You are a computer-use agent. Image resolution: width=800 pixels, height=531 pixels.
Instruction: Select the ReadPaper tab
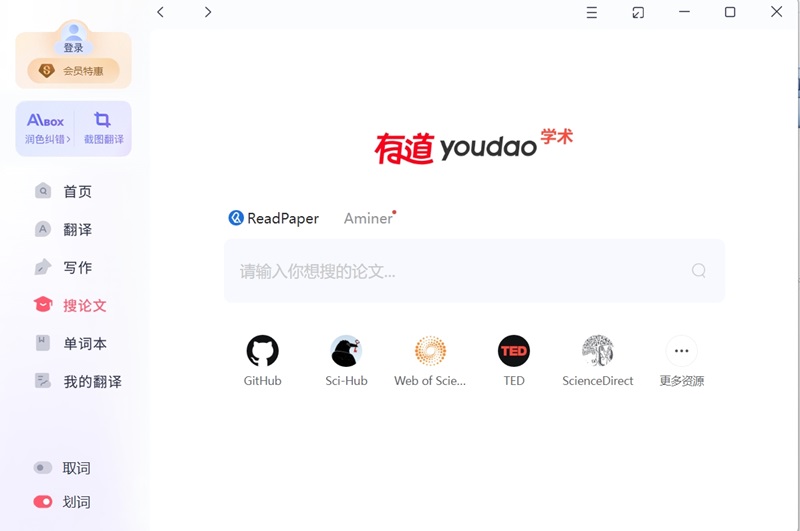274,218
